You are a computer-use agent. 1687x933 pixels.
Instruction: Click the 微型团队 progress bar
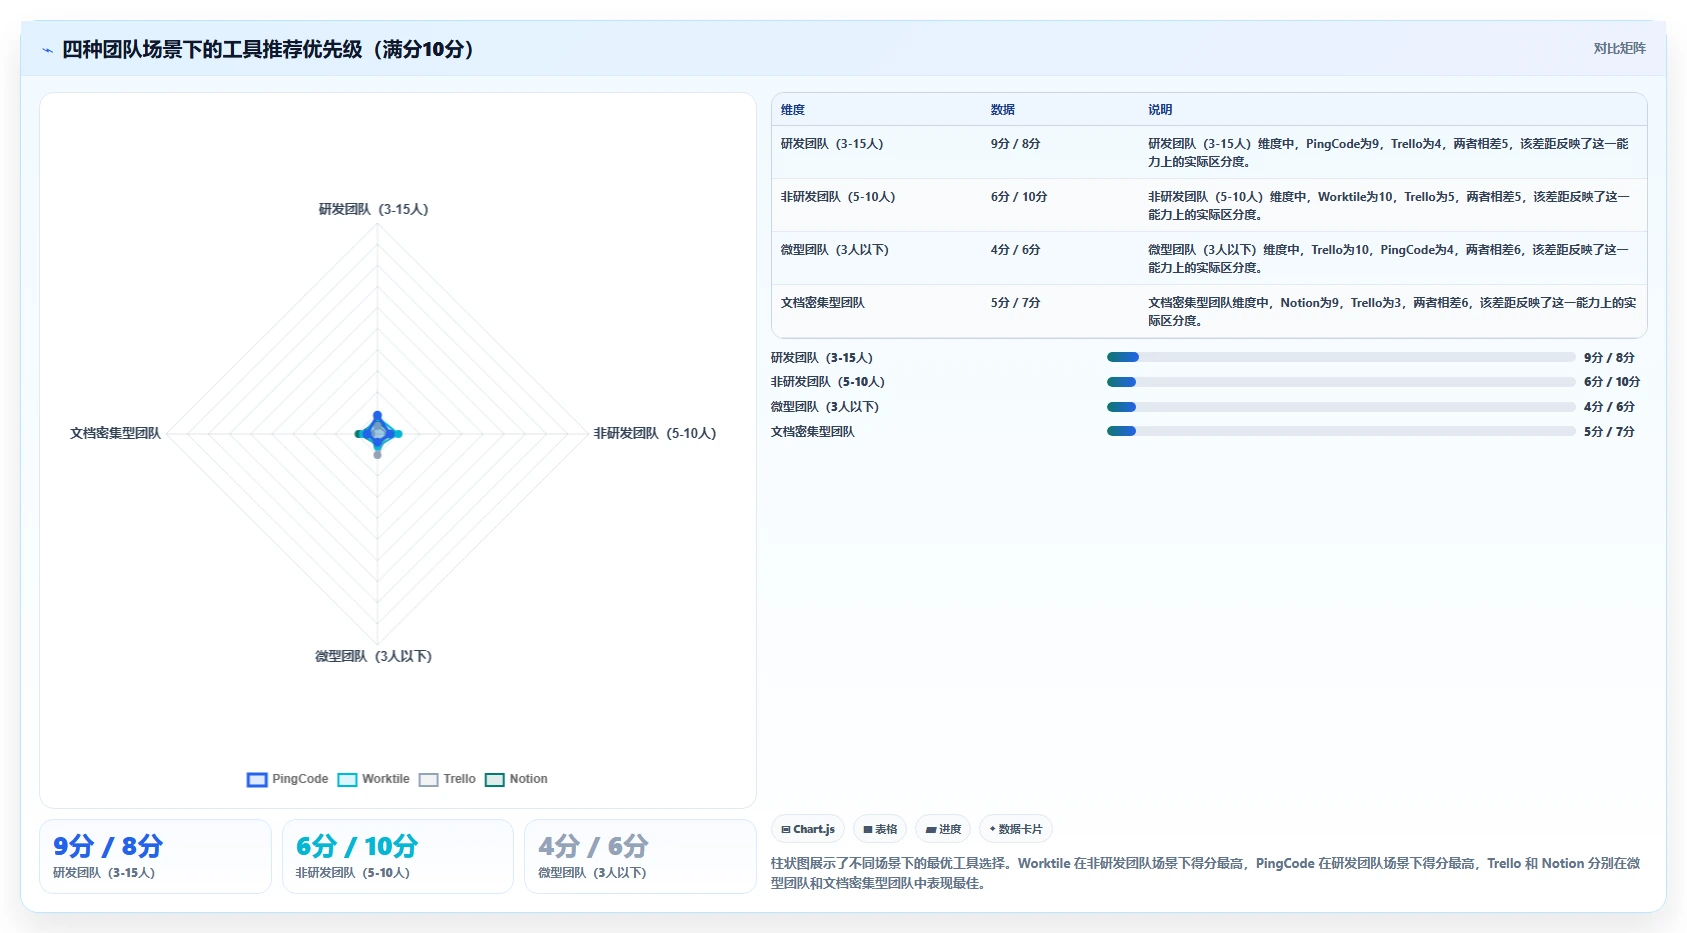pos(1341,407)
